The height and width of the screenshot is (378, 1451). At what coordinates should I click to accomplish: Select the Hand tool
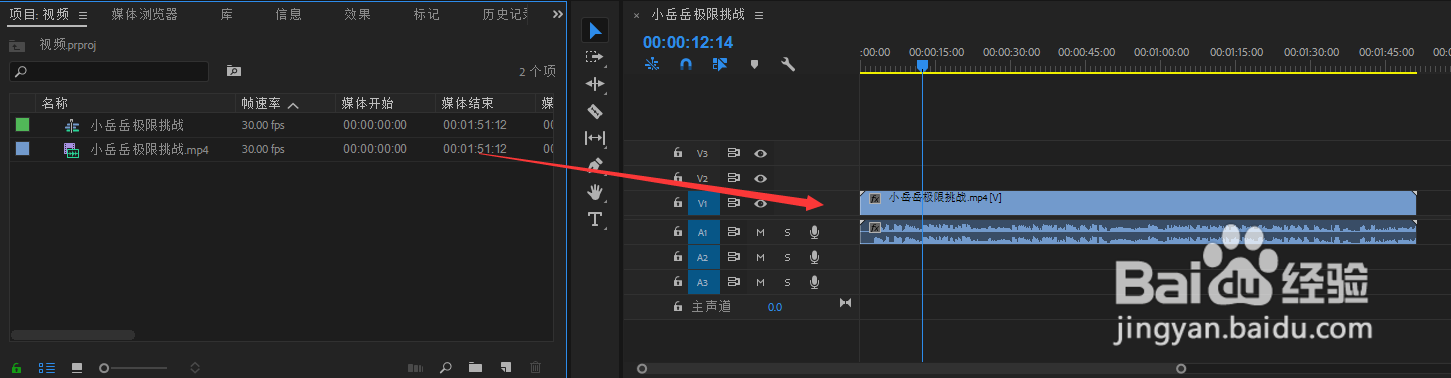595,191
